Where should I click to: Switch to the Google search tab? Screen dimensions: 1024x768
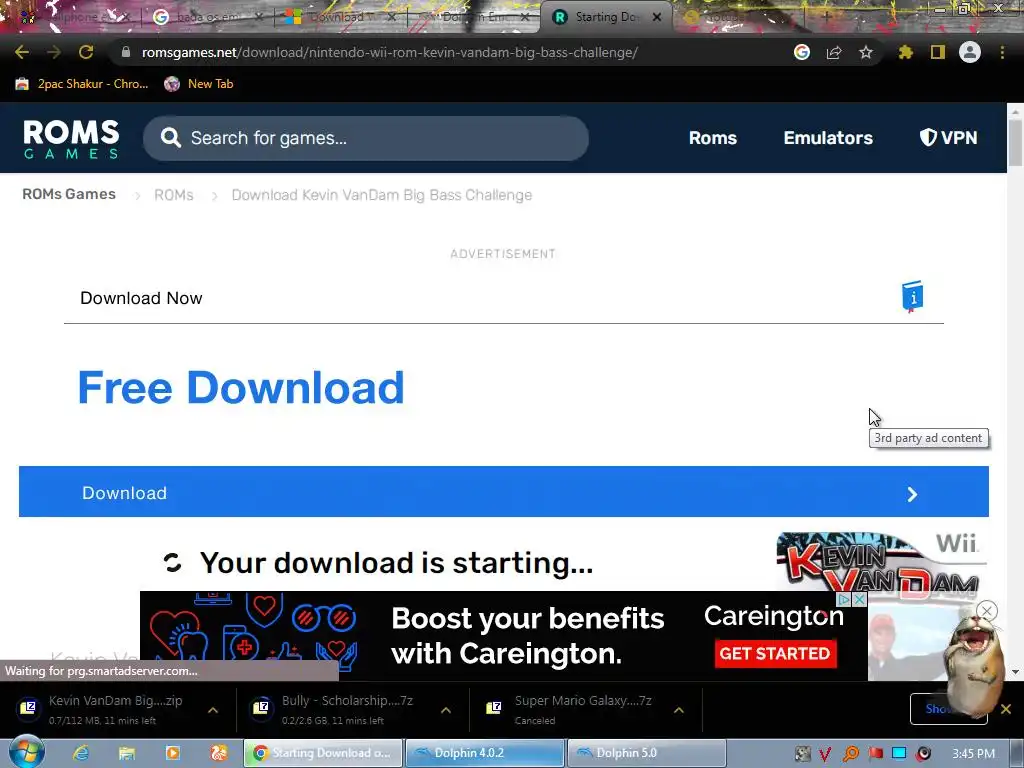point(207,17)
